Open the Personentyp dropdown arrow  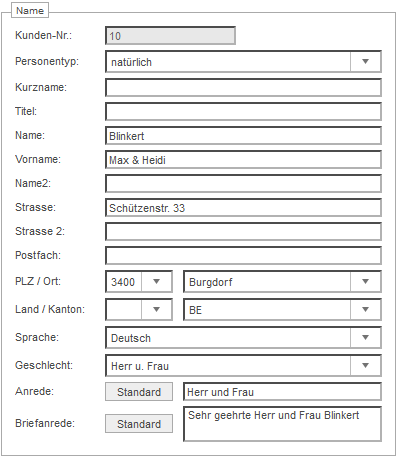pos(365,62)
